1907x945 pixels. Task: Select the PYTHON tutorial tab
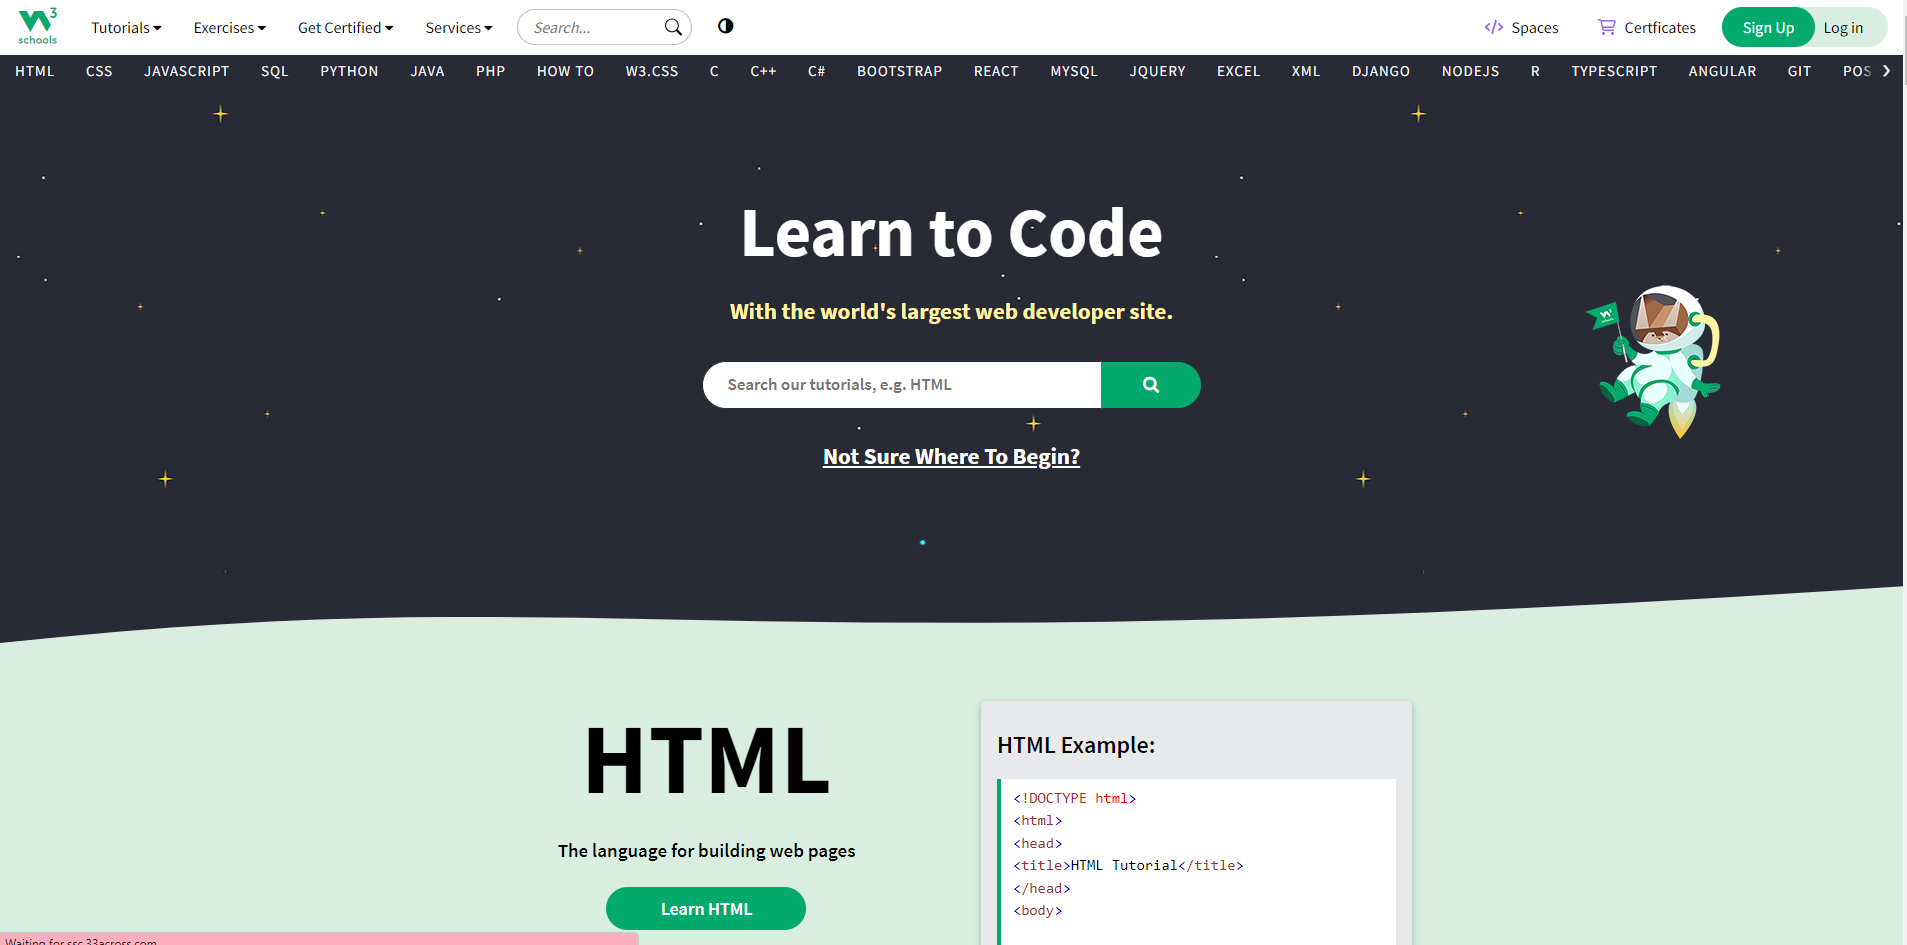pos(348,71)
